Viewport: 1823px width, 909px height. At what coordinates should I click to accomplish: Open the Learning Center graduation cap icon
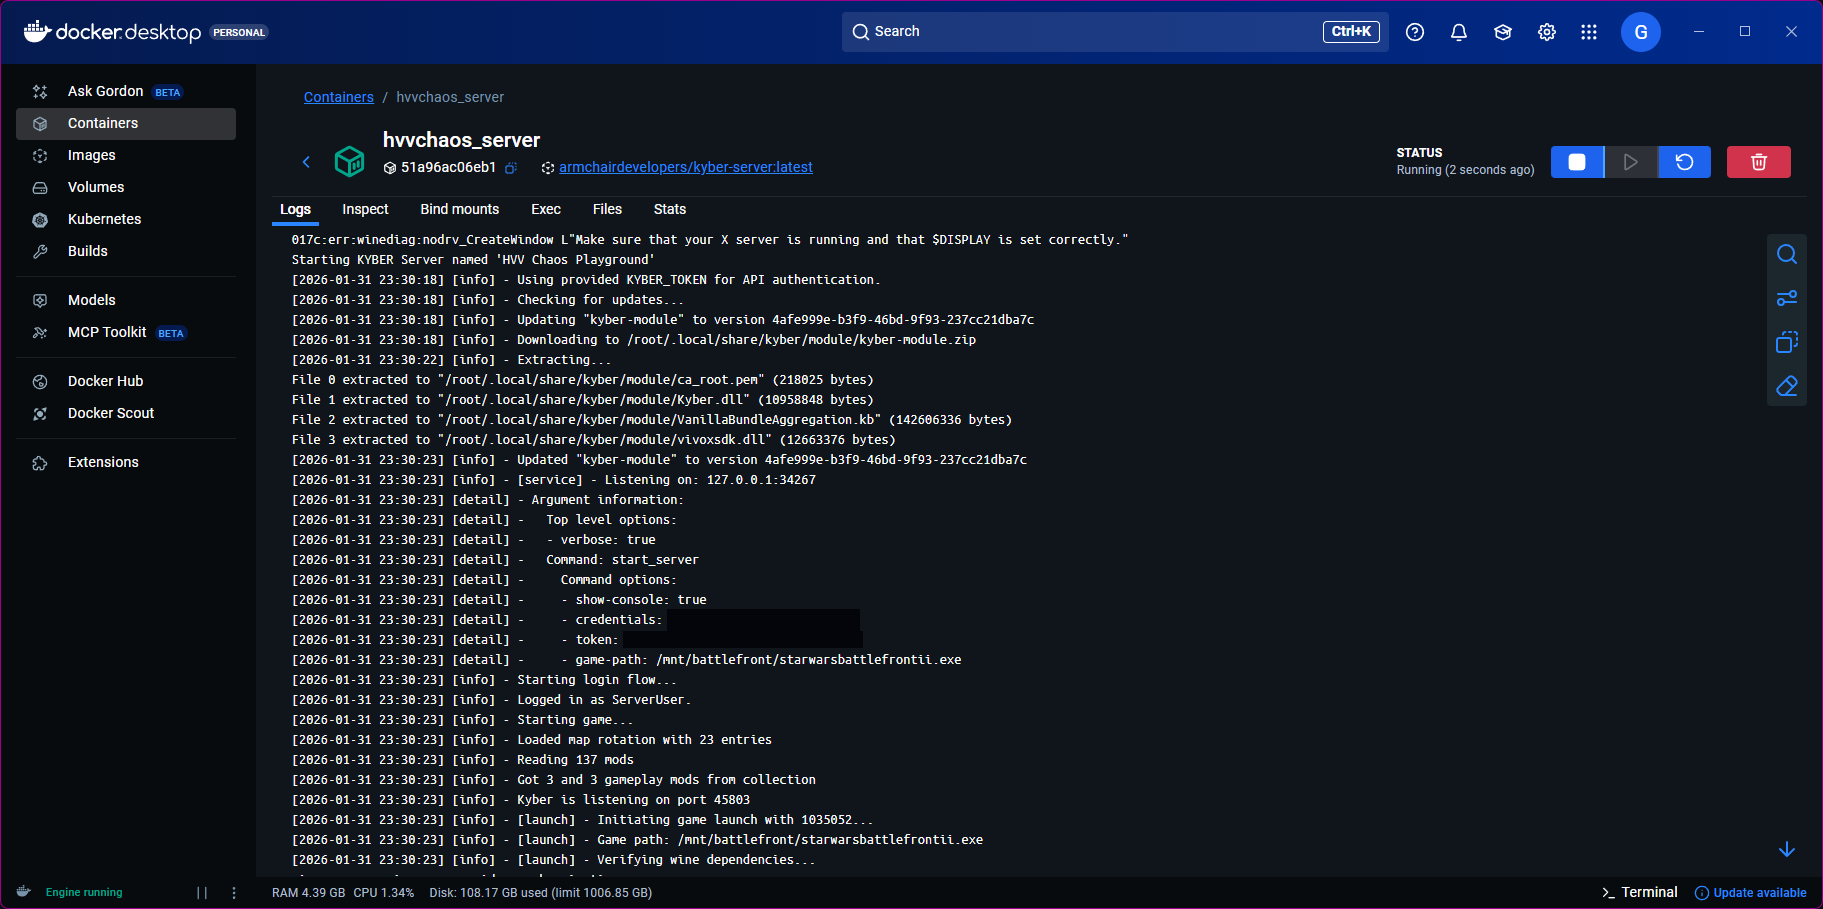click(x=1503, y=32)
